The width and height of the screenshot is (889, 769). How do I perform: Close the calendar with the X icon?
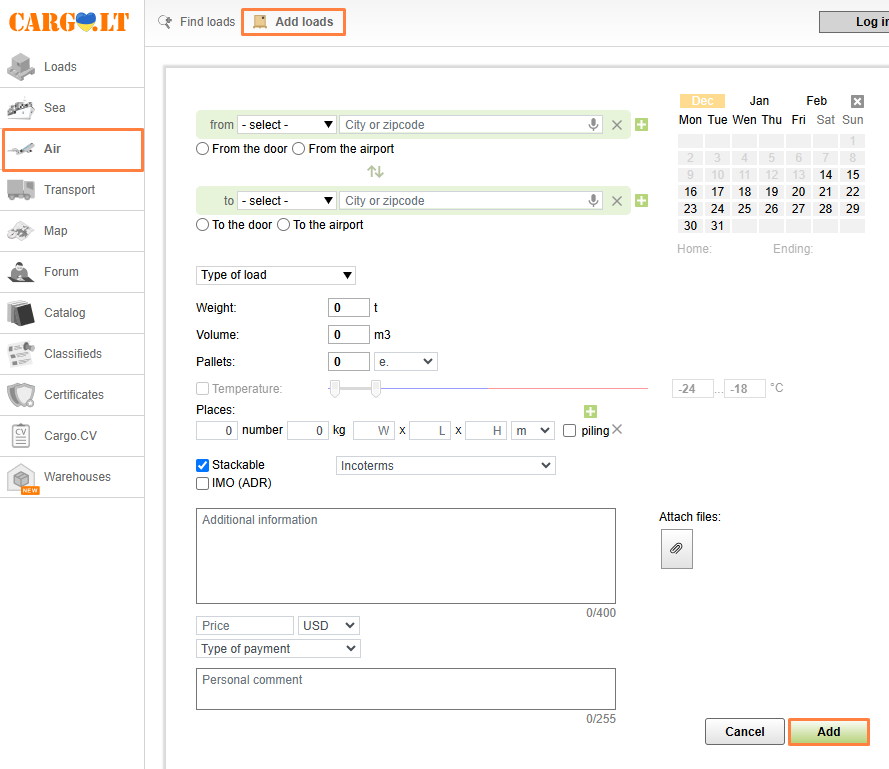(857, 101)
